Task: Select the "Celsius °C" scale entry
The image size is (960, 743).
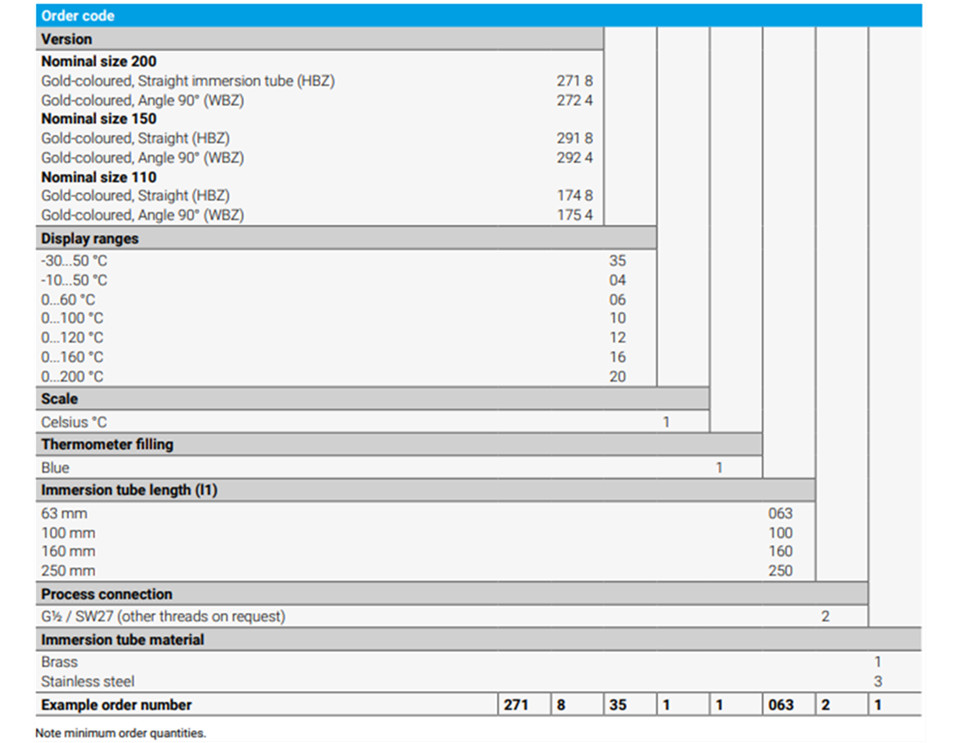Action: click(x=73, y=422)
